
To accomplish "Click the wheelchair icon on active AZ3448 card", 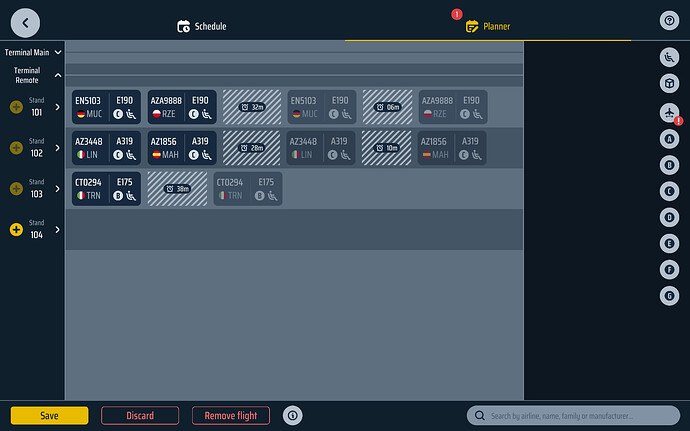I will click(131, 155).
